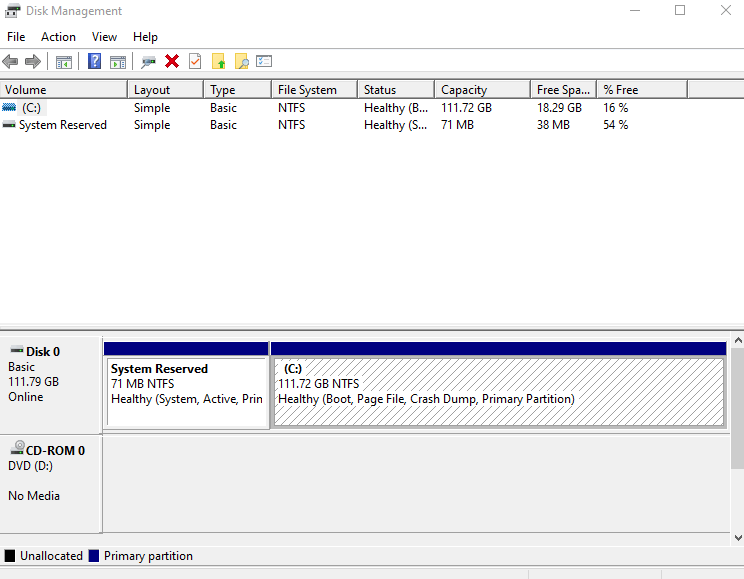The width and height of the screenshot is (744, 579).
Task: Click the red X Delete icon
Action: coord(172,61)
